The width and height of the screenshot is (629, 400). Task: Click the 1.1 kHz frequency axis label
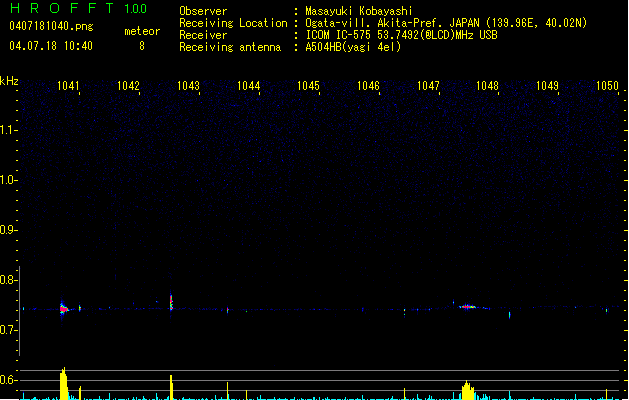tap(8, 130)
